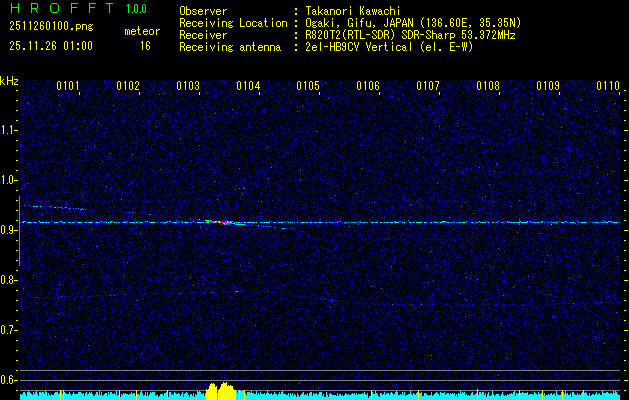Screen dimensions: 629x400
Task: Select the 1.1 frequency axis label
Action: coord(9,129)
